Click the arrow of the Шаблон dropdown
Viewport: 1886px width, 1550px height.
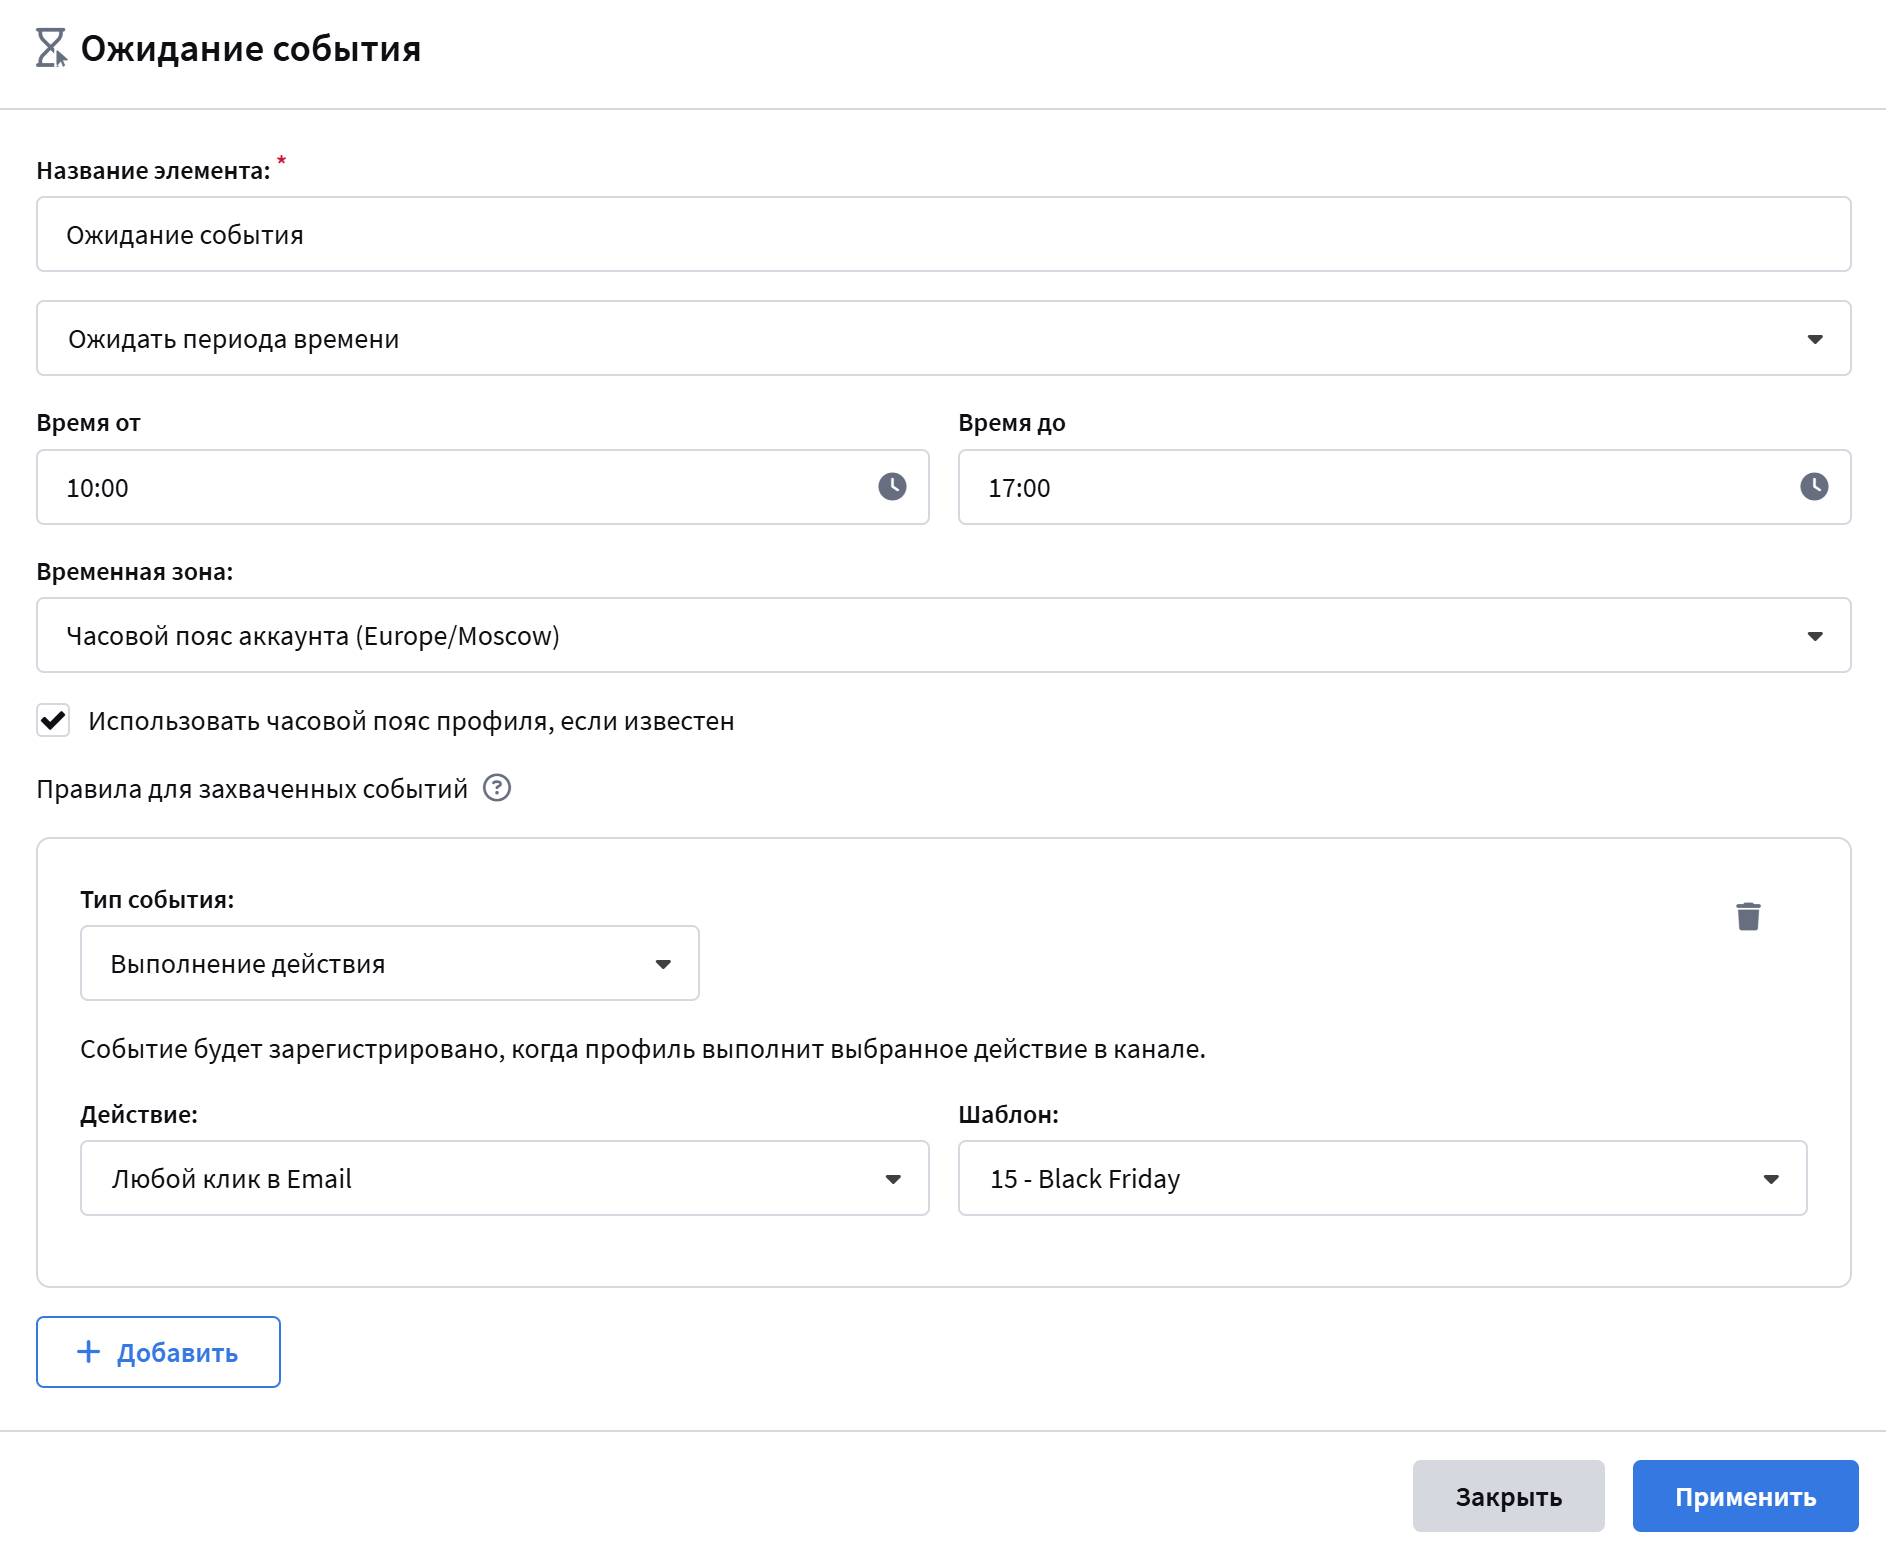point(1771,1180)
